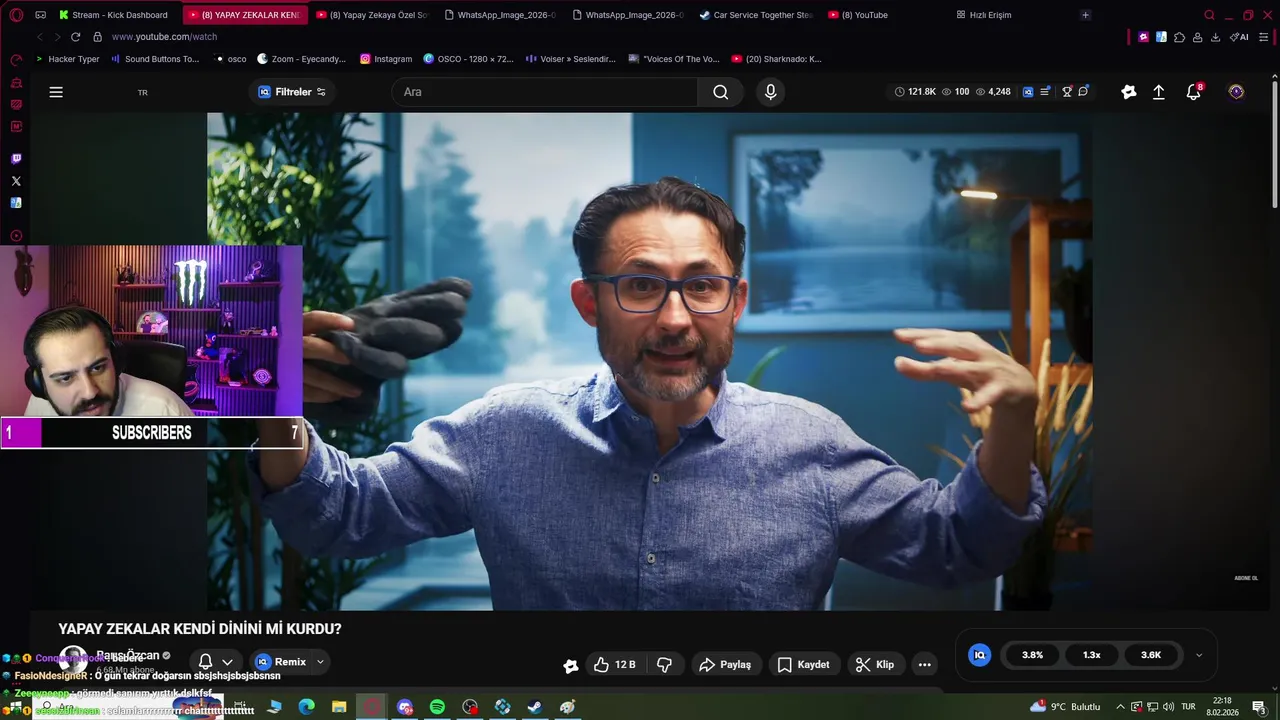This screenshot has height=720, width=1280.
Task: Open the browser tab search magnifier
Action: (1209, 15)
